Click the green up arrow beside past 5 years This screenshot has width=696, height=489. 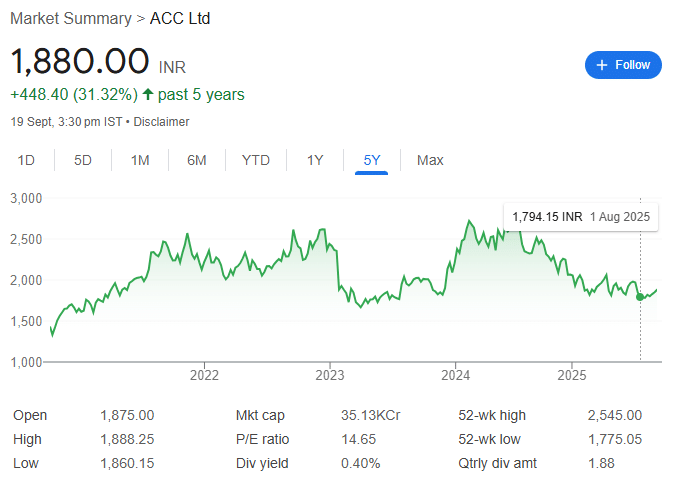pos(148,95)
